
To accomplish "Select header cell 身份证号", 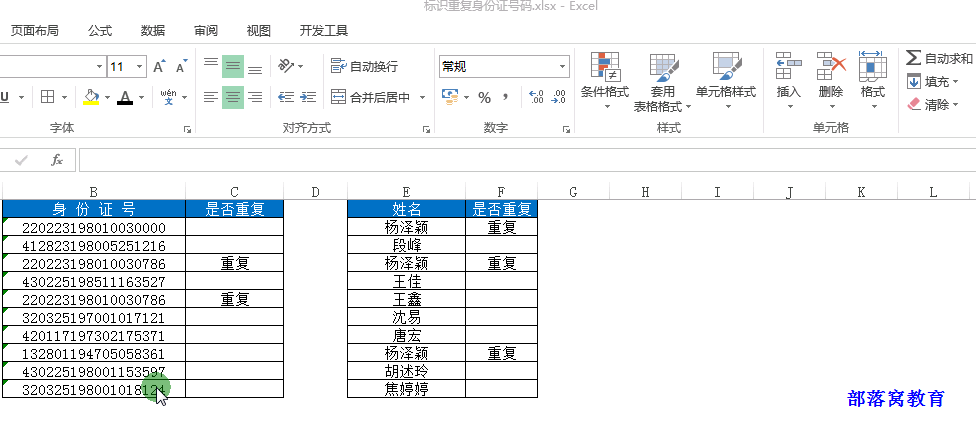I will click(x=93, y=209).
